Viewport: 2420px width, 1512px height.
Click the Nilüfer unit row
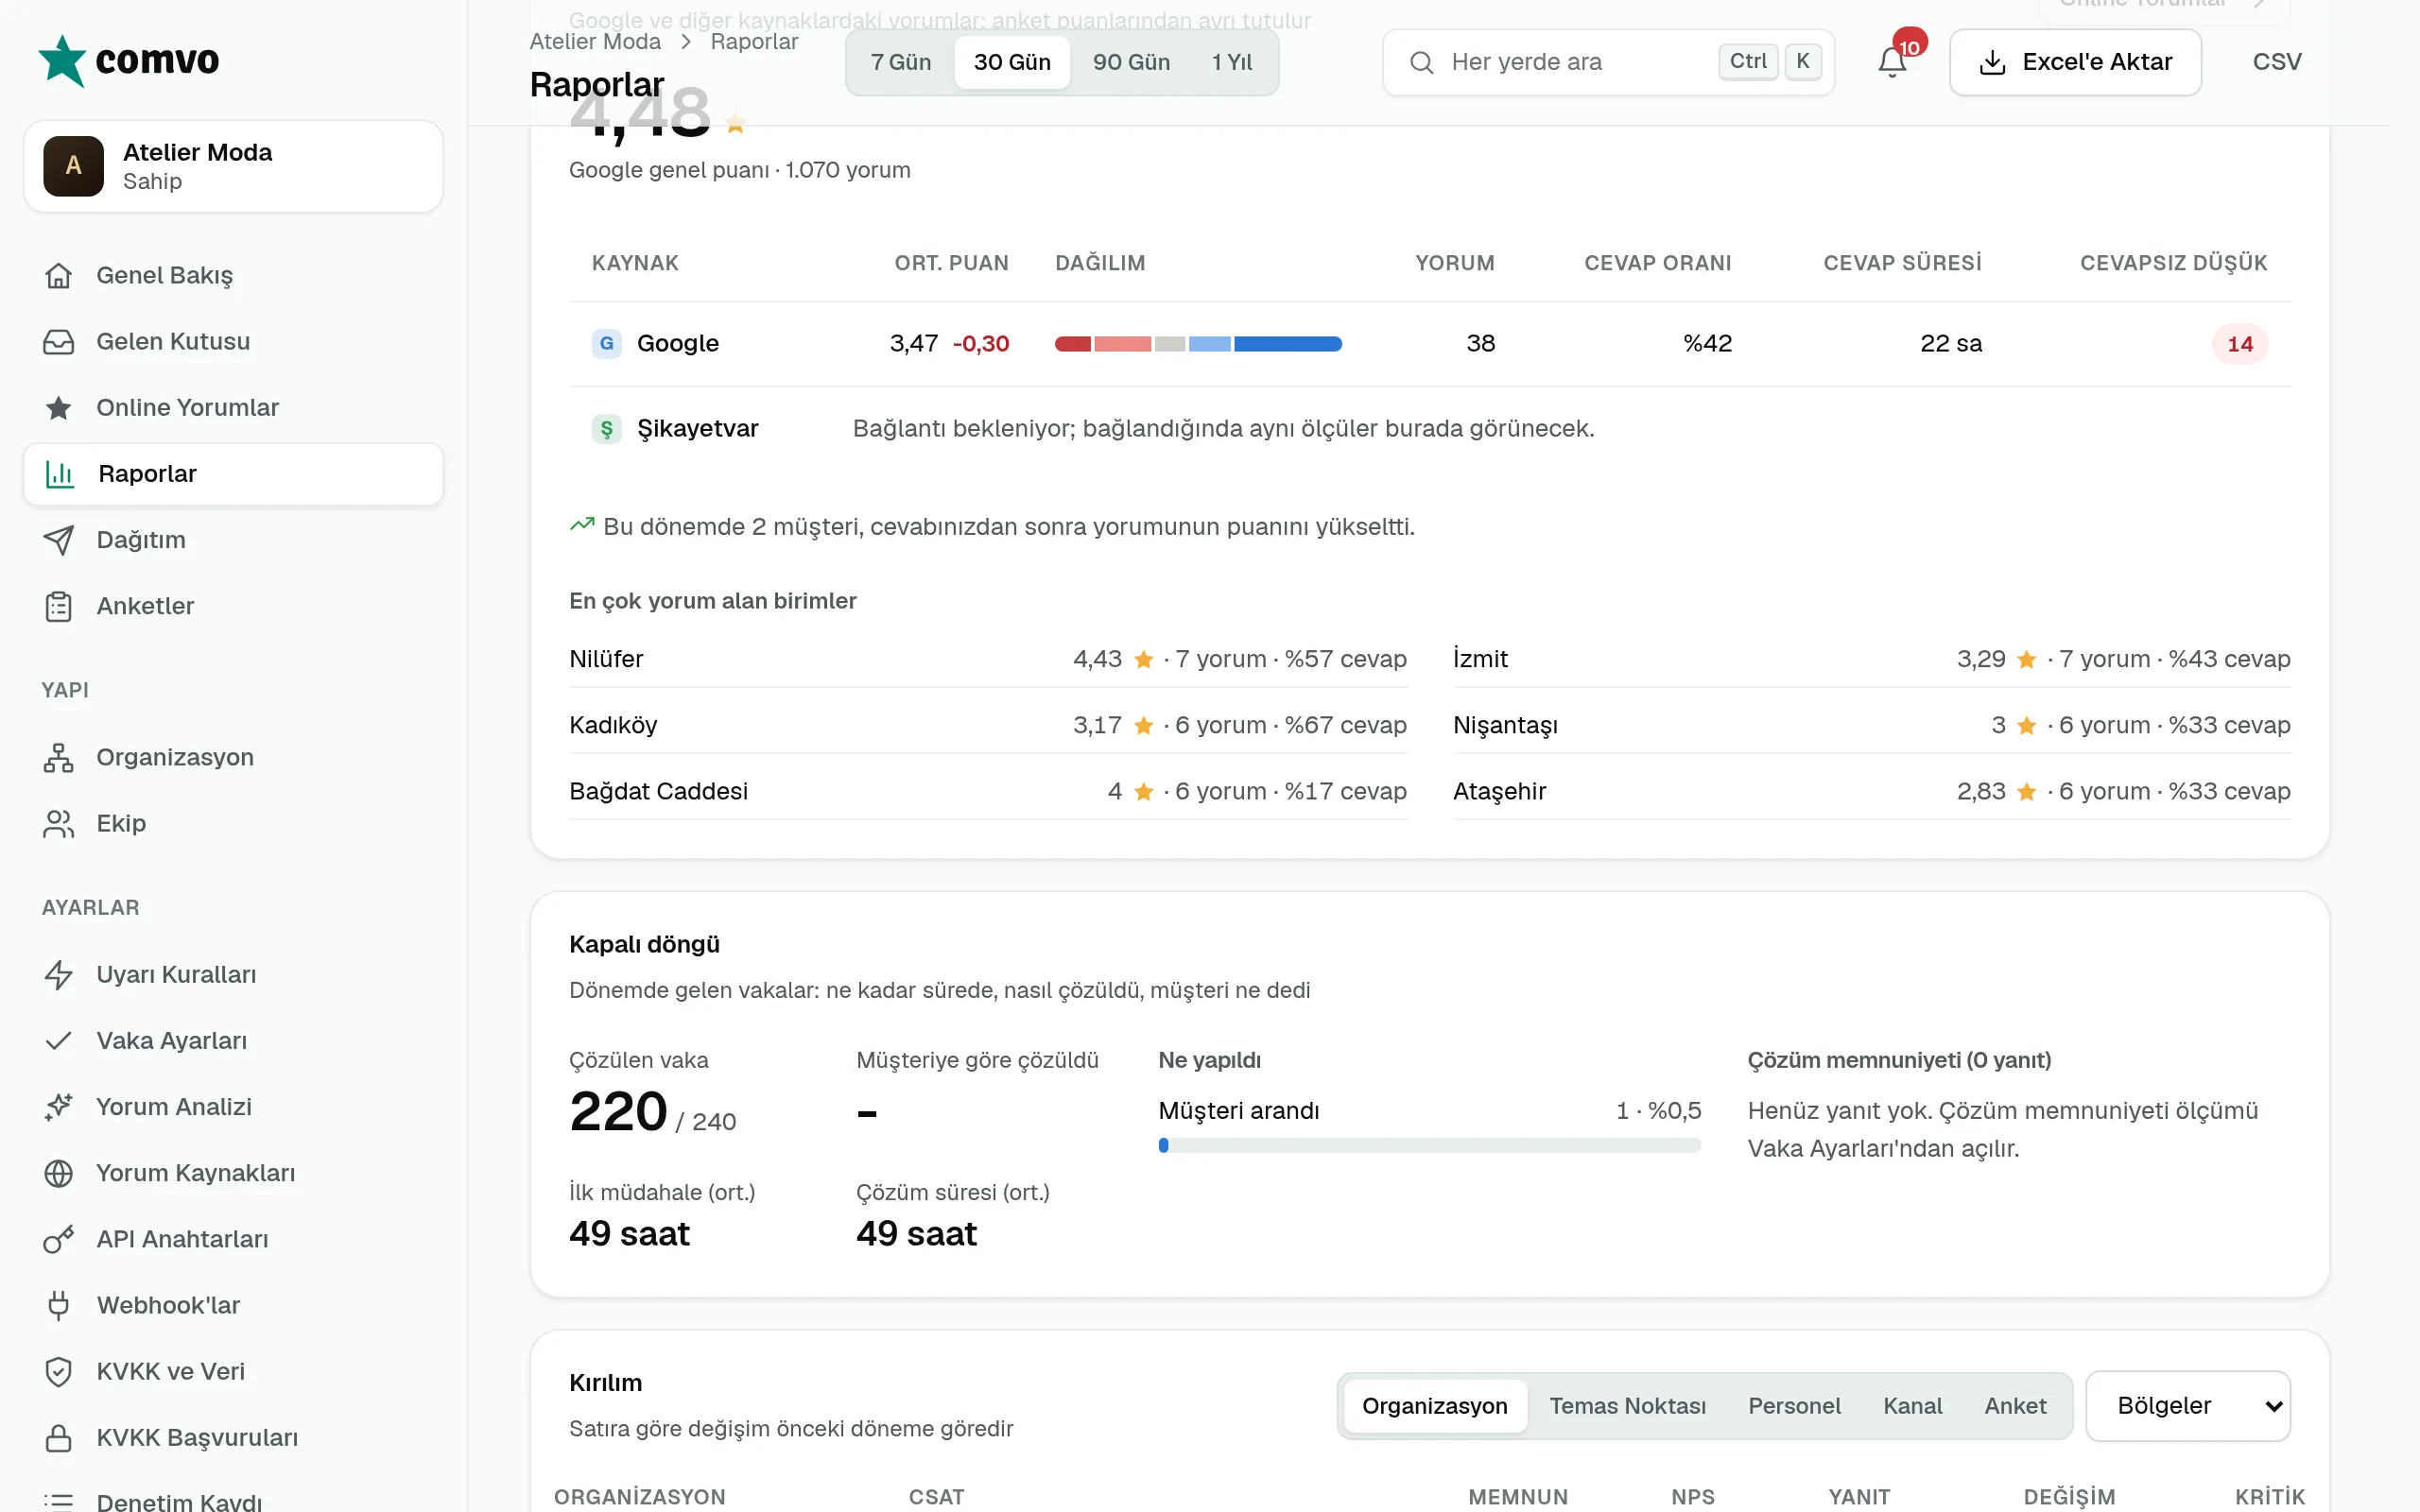pos(988,659)
